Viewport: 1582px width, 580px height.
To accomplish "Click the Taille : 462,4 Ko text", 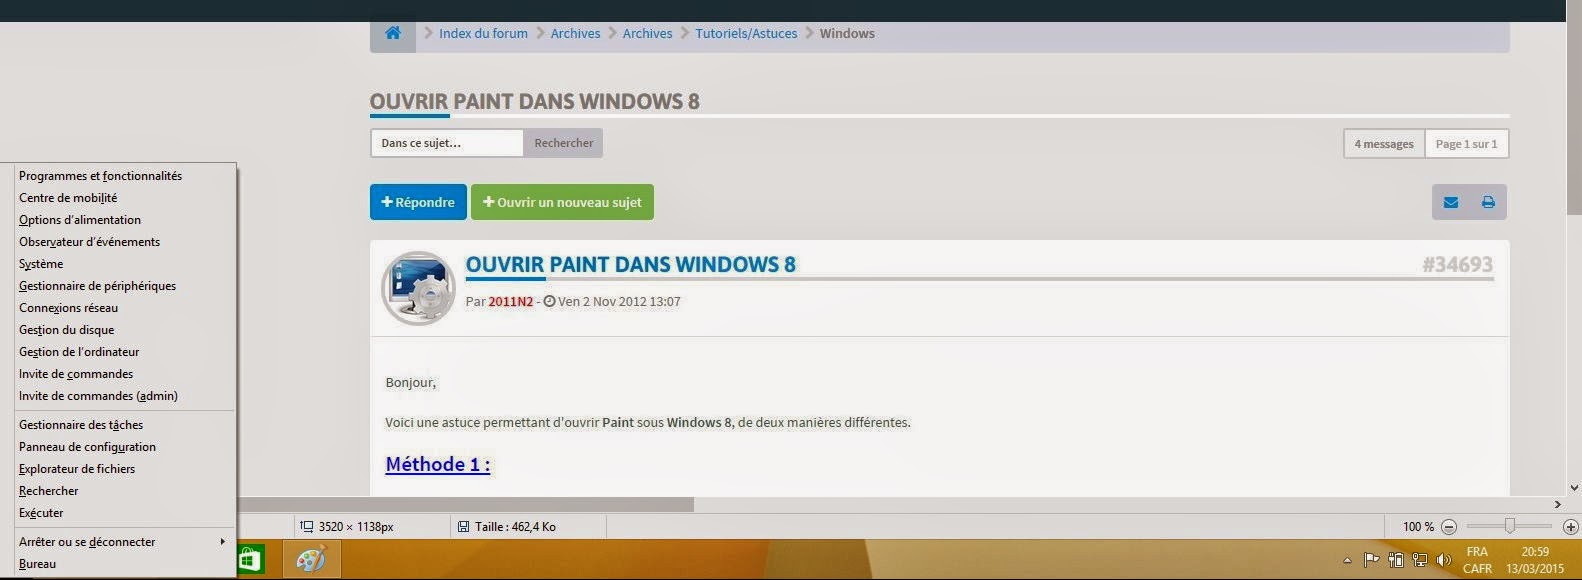I will [x=515, y=526].
